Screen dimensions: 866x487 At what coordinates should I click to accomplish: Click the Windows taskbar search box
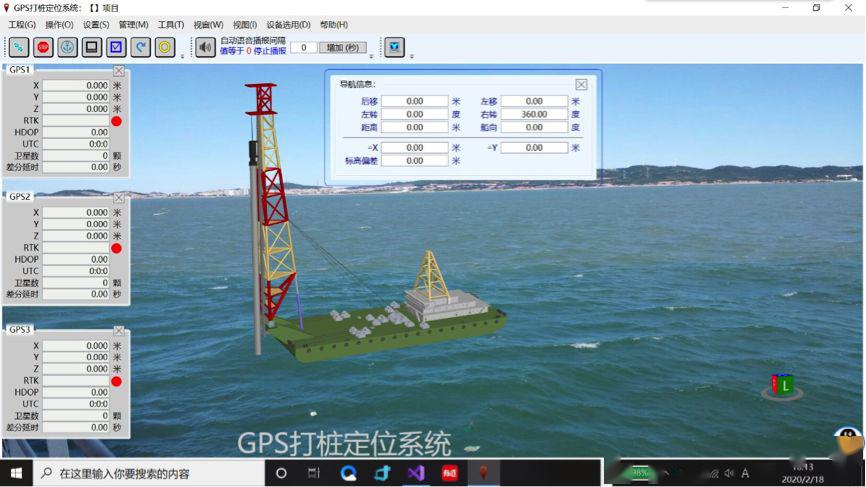coord(149,473)
